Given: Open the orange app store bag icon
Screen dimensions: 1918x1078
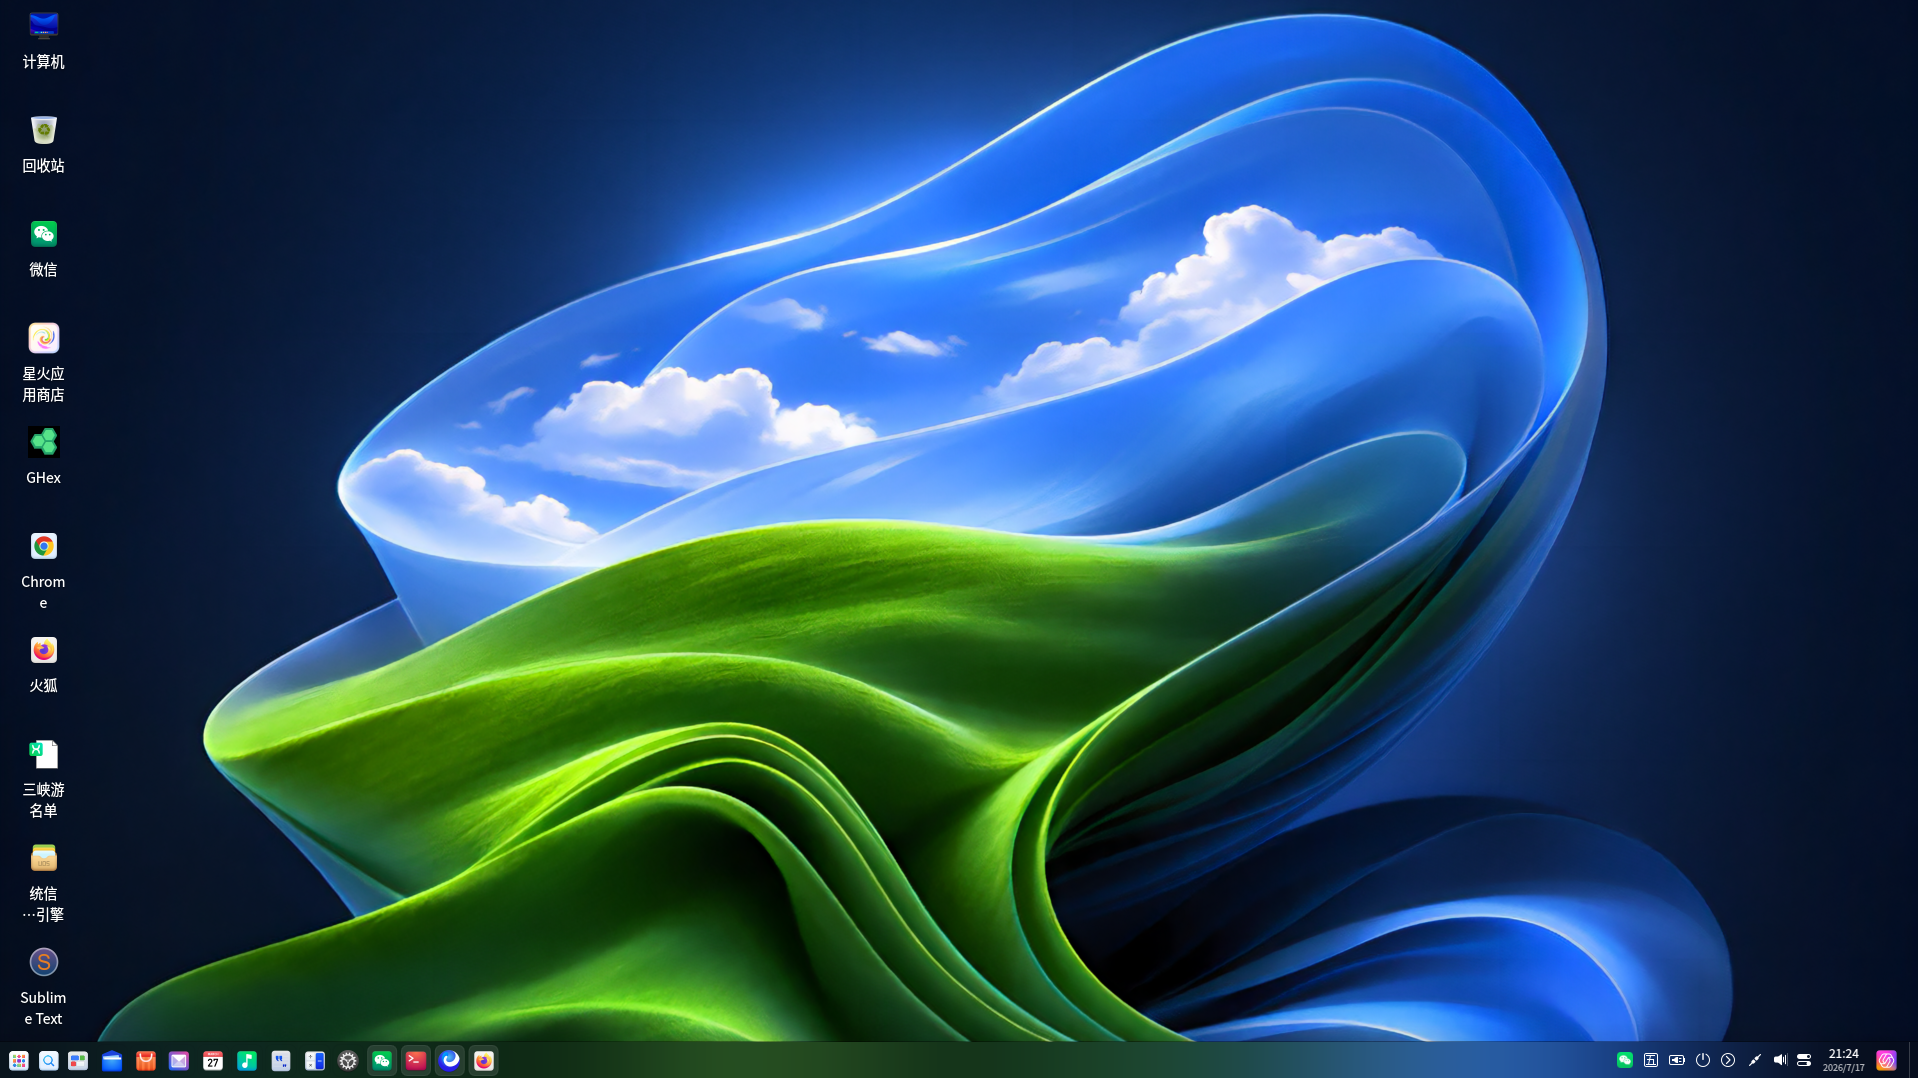Looking at the screenshot, I should point(146,1061).
